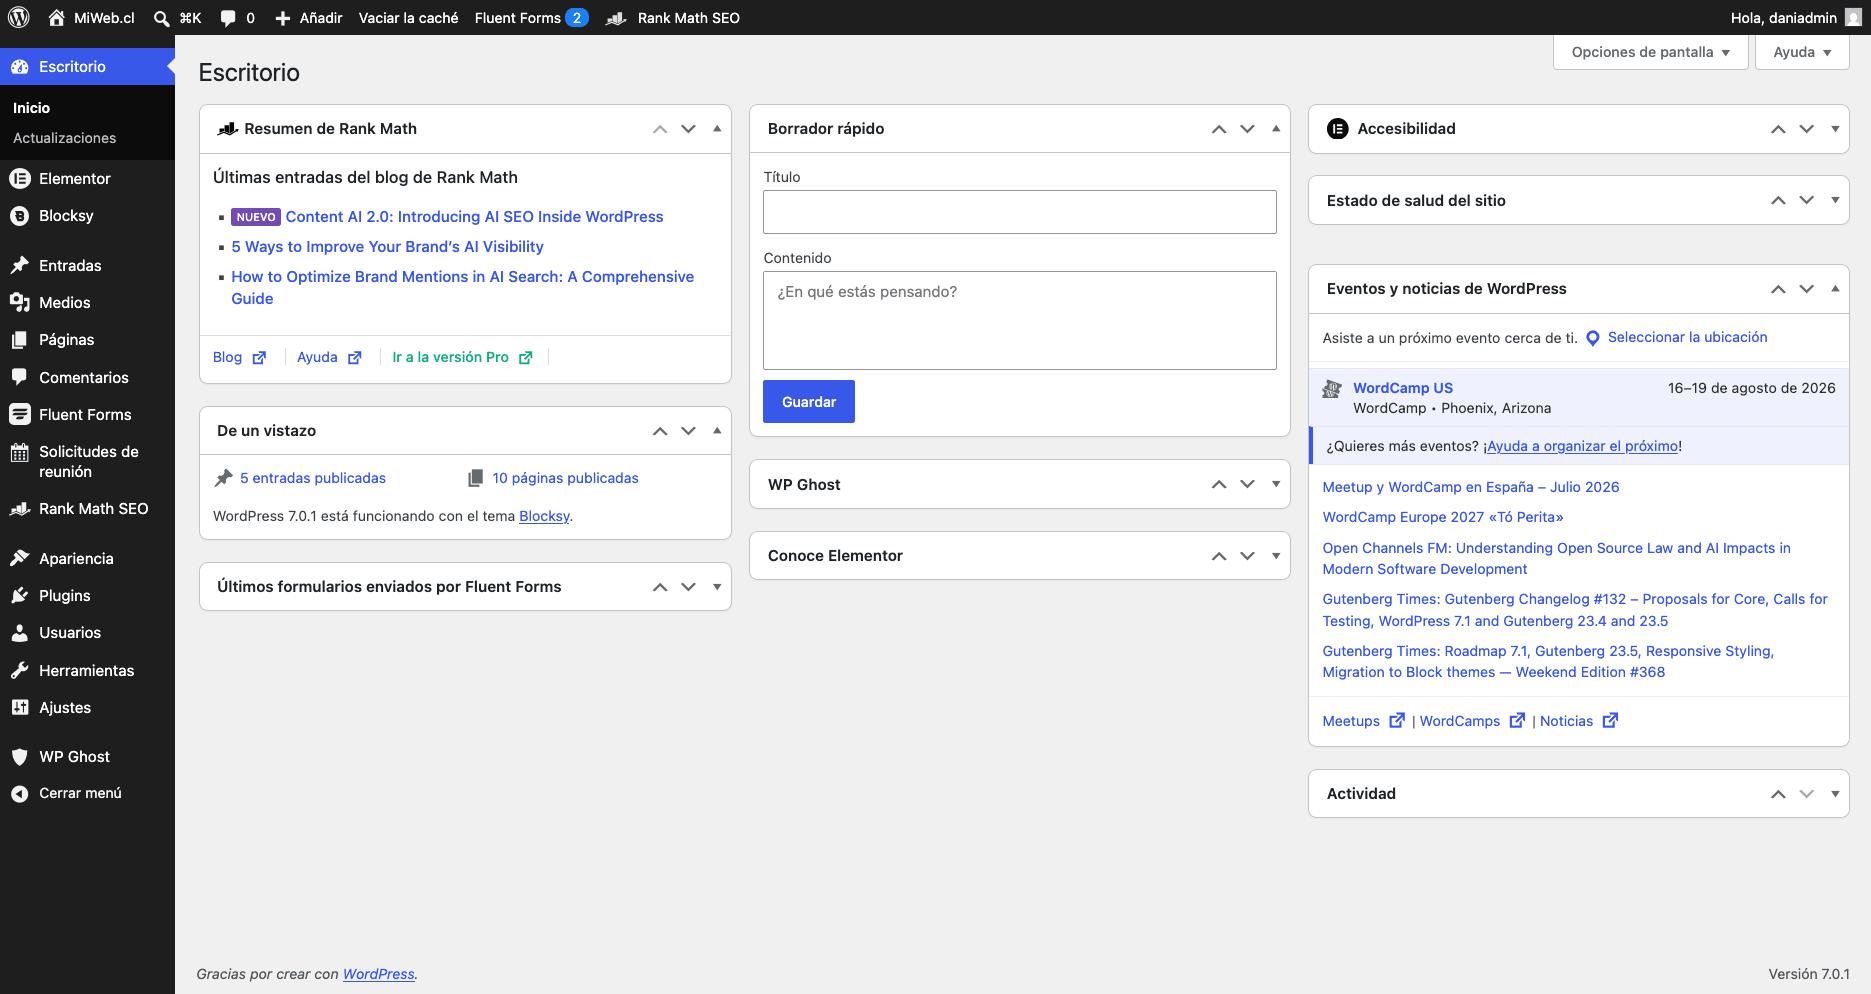Open Vaciar la caché in admin bar
The image size is (1871, 994).
tap(408, 18)
